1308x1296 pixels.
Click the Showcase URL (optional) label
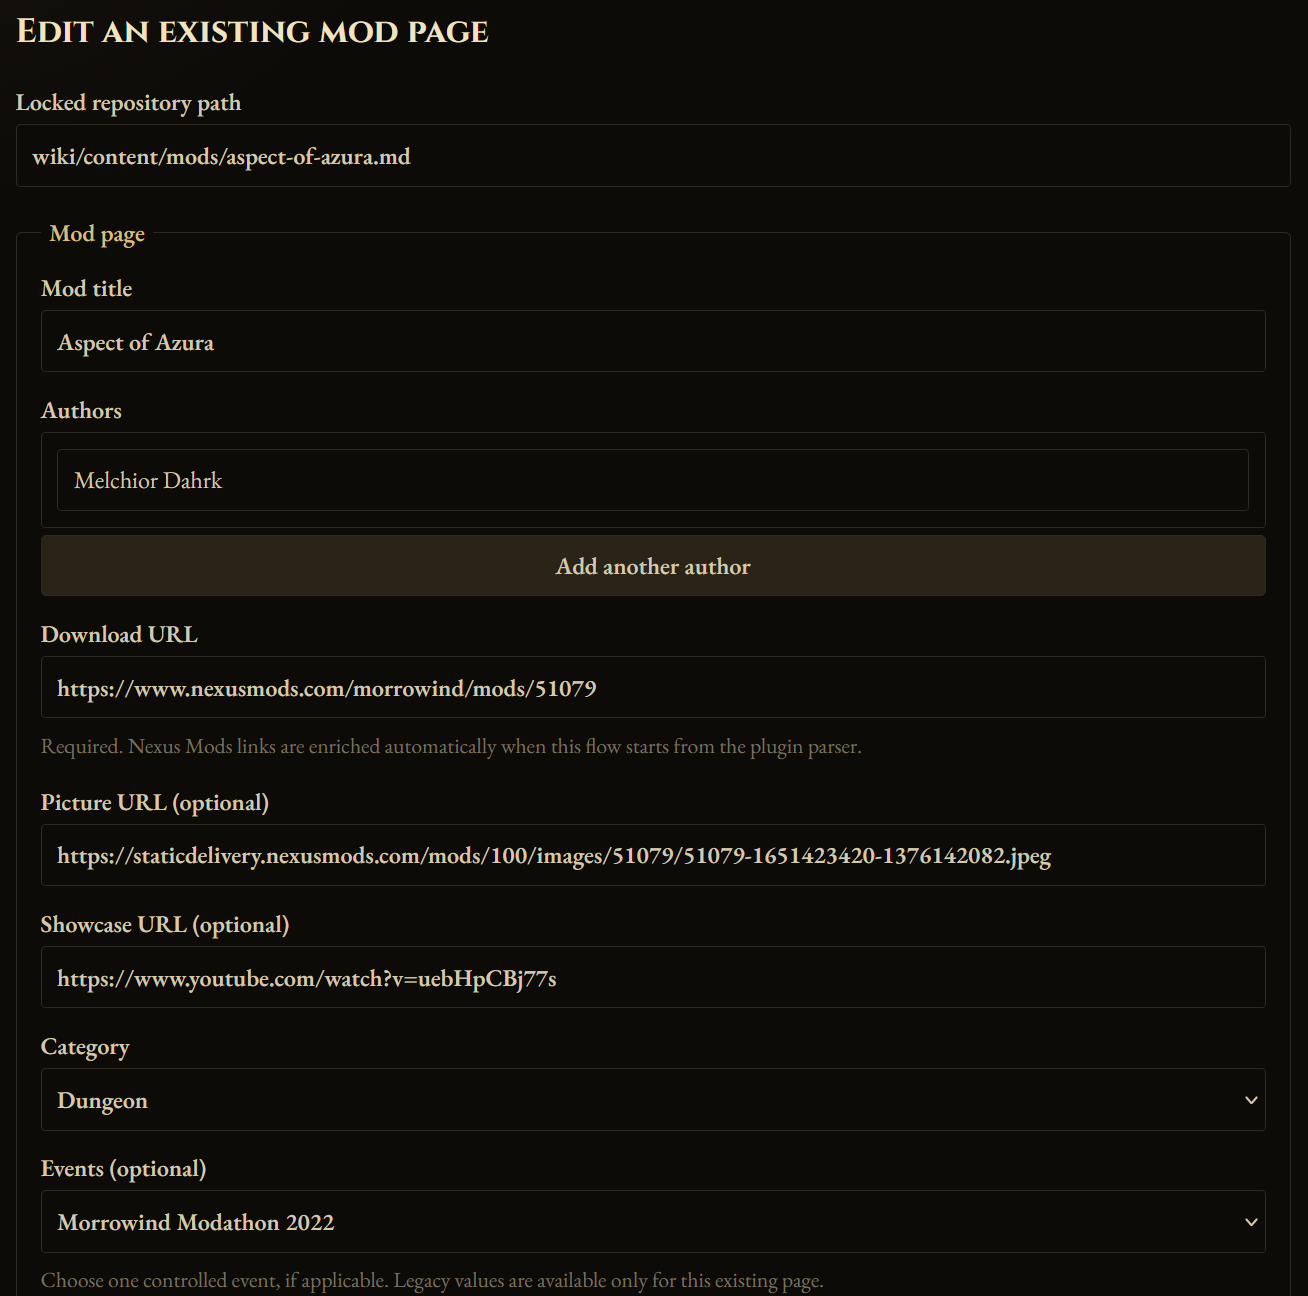pos(165,925)
